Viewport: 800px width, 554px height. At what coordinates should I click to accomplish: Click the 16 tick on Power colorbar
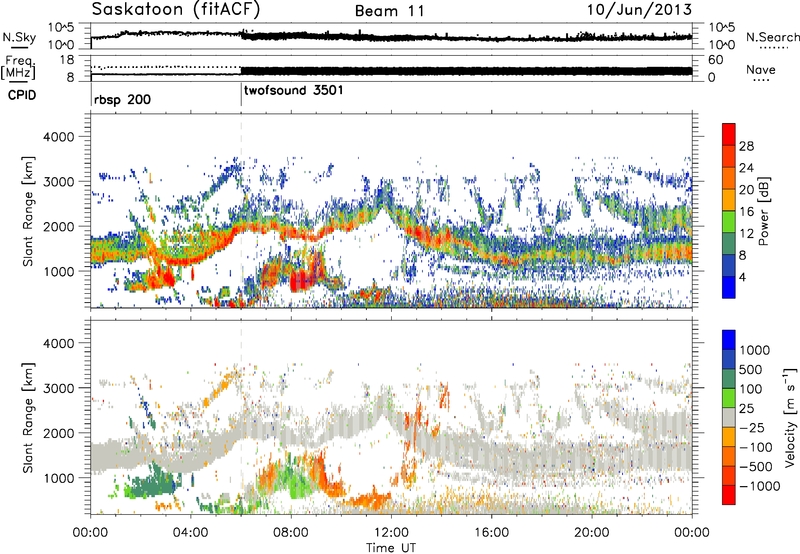(746, 212)
